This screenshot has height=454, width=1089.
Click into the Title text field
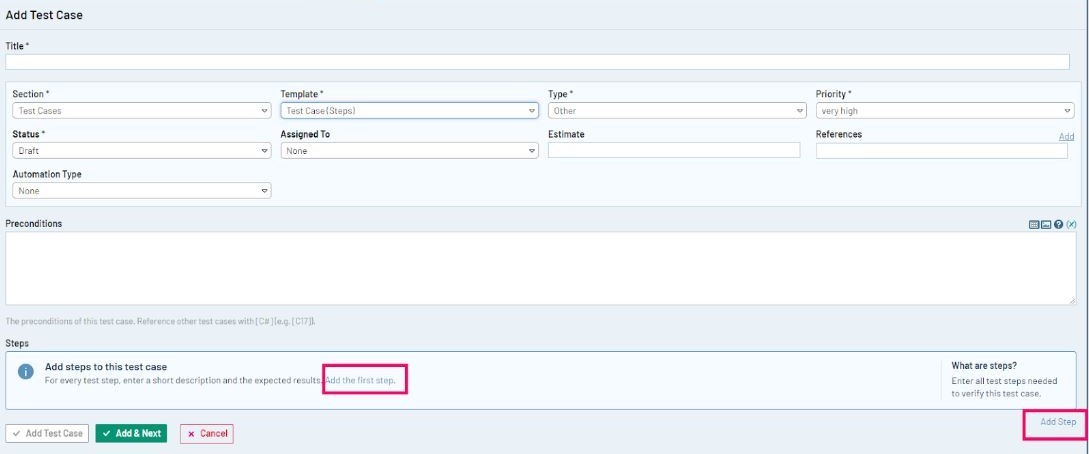[537, 62]
